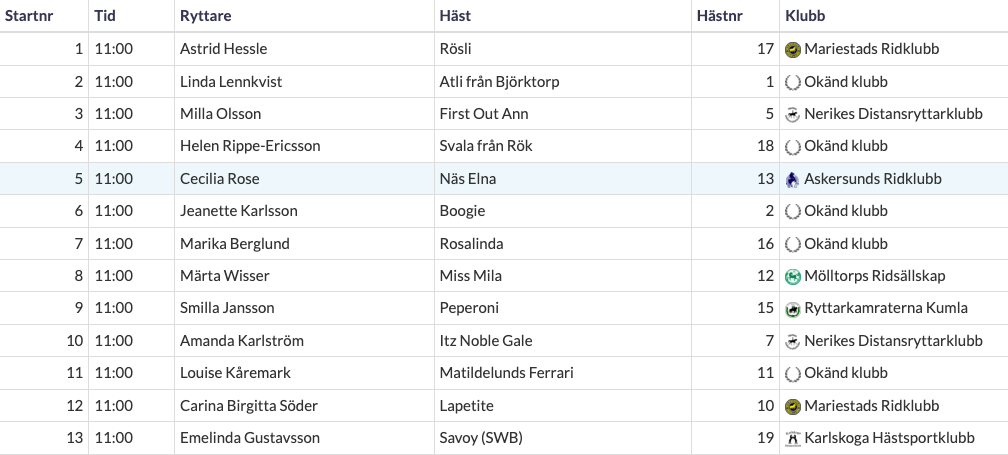The height and width of the screenshot is (455, 1008).
Task: Open rider Astrid Hessle's entry
Action: [x=224, y=49]
